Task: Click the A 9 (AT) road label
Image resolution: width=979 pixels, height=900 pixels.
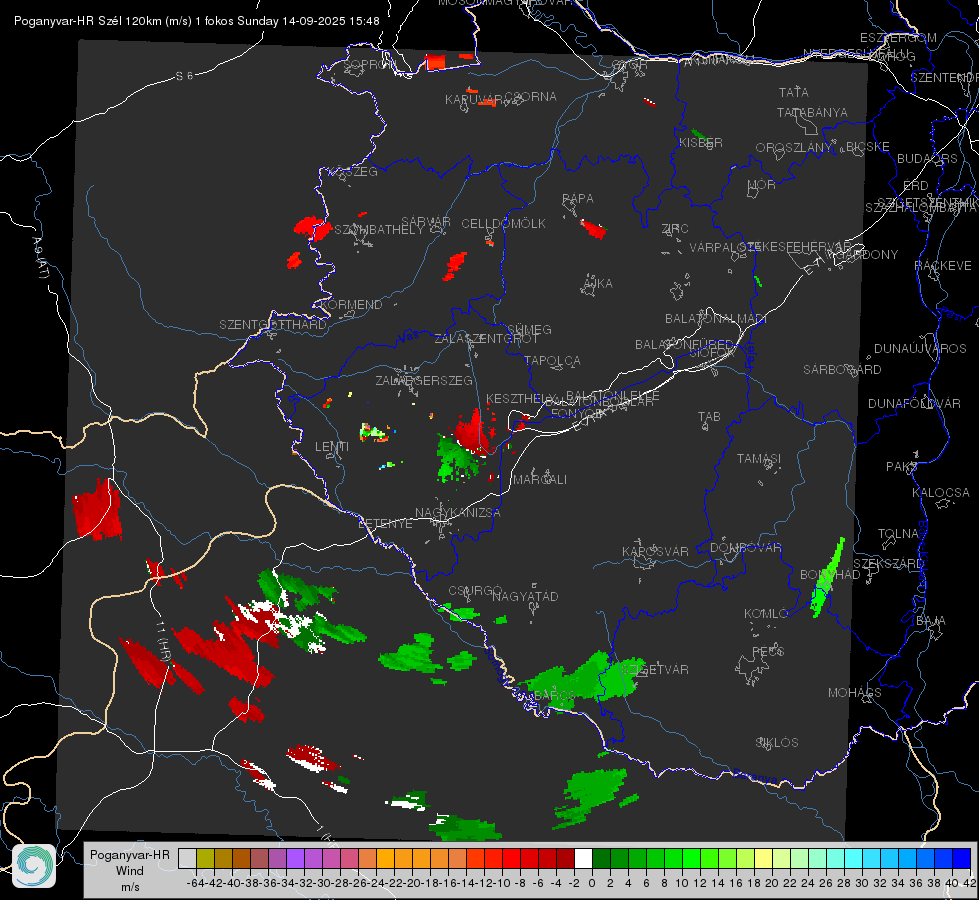Action: 41,257
